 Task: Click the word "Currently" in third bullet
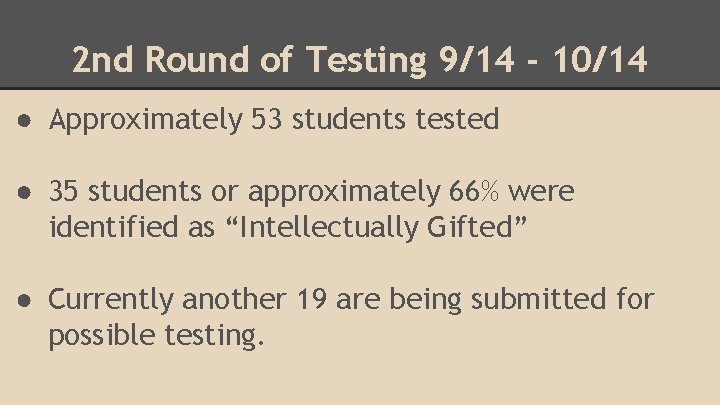[111, 300]
